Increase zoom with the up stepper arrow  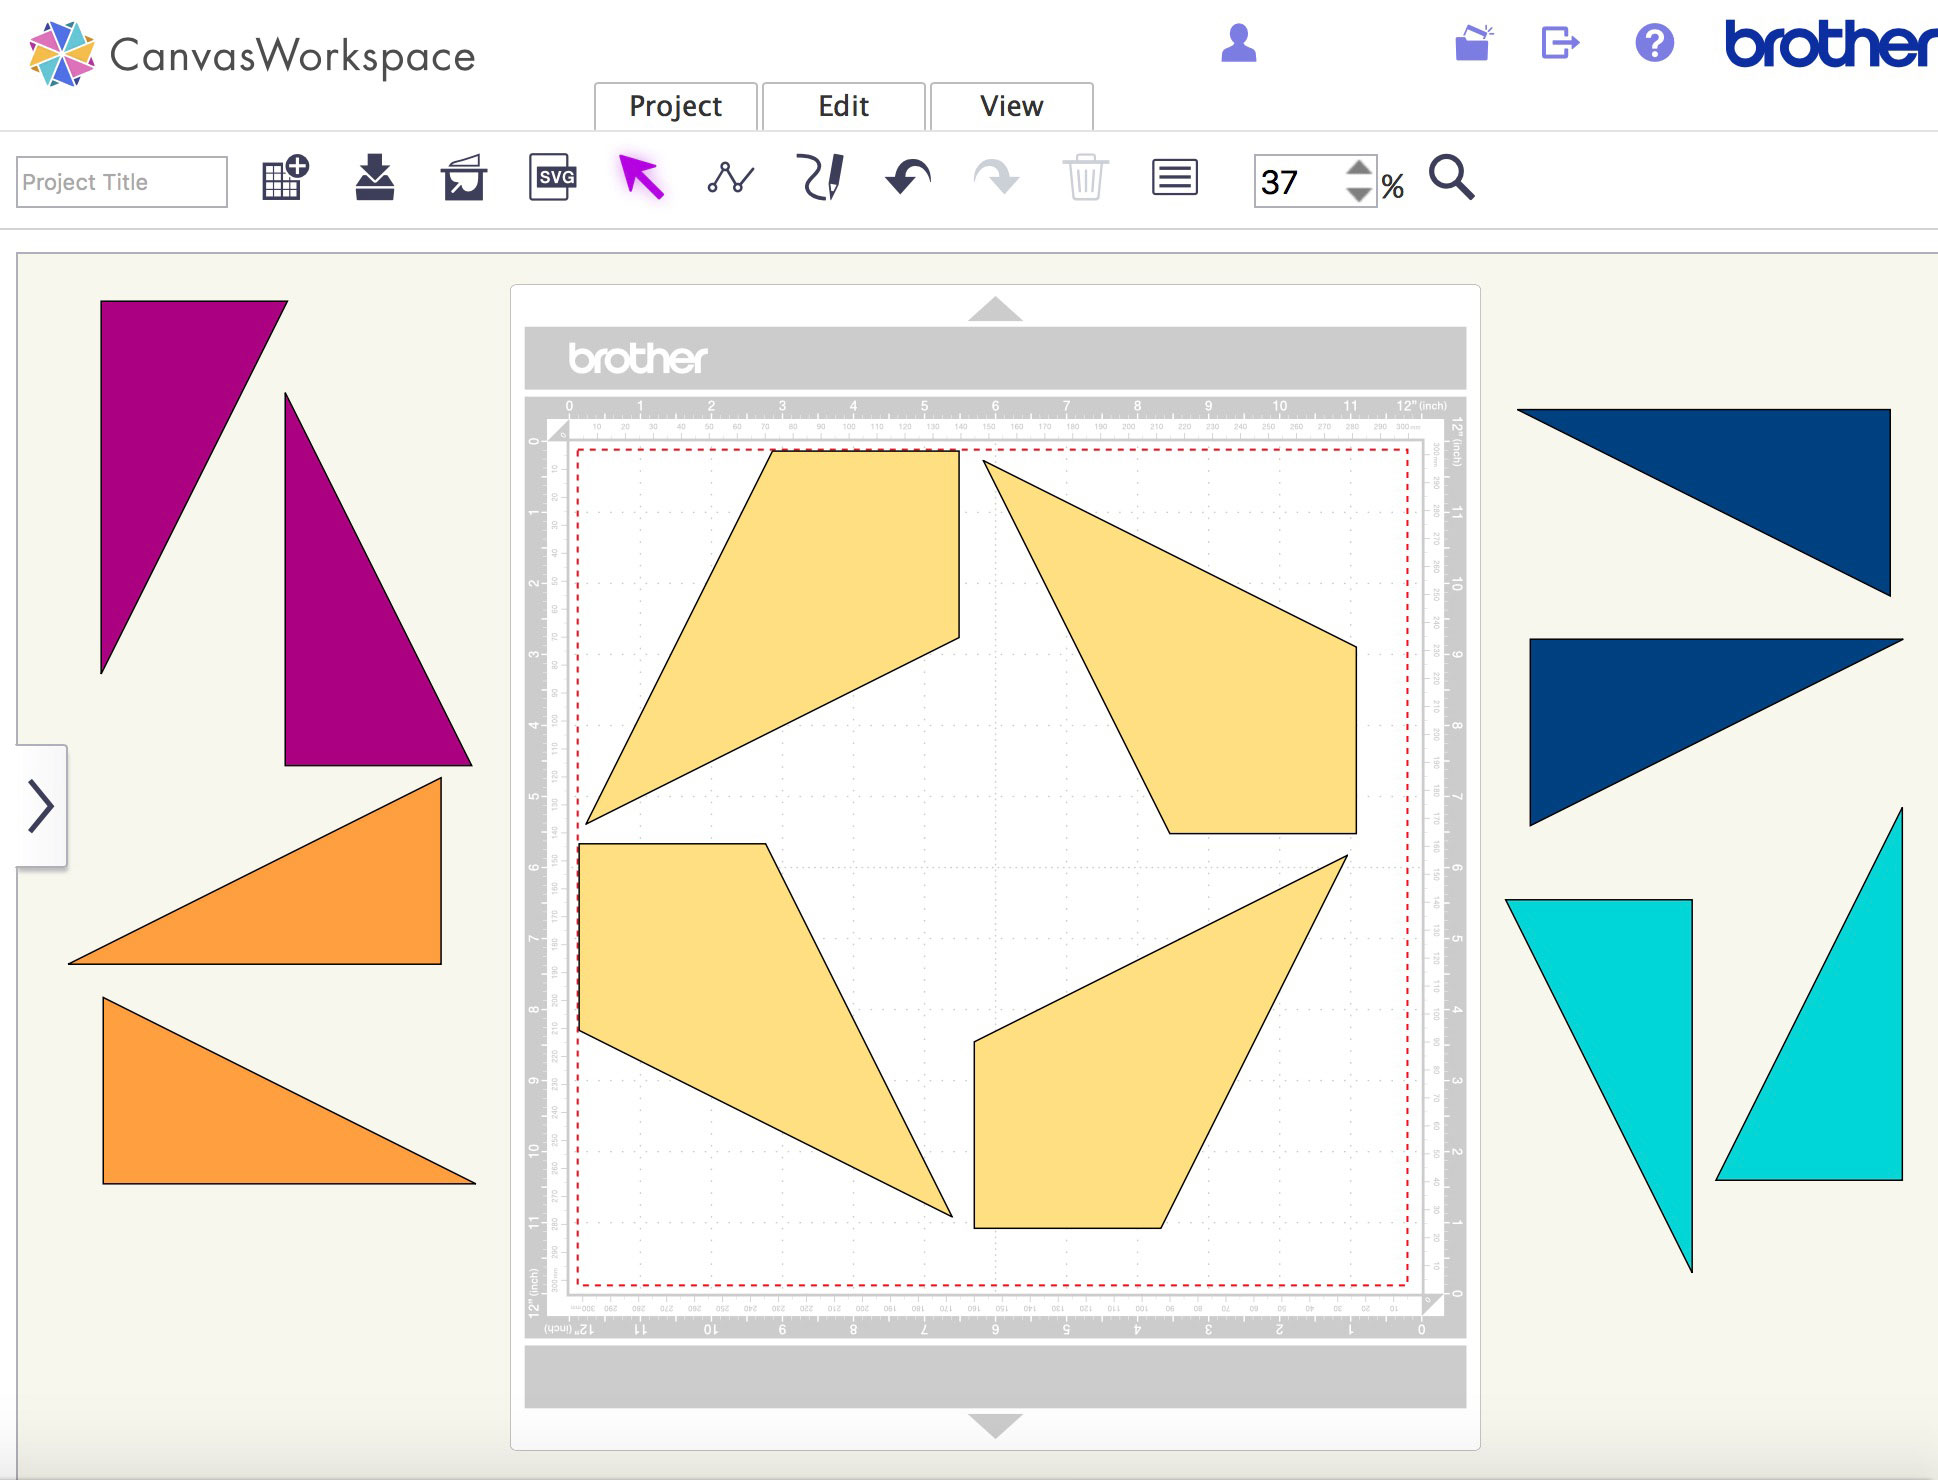[1359, 168]
